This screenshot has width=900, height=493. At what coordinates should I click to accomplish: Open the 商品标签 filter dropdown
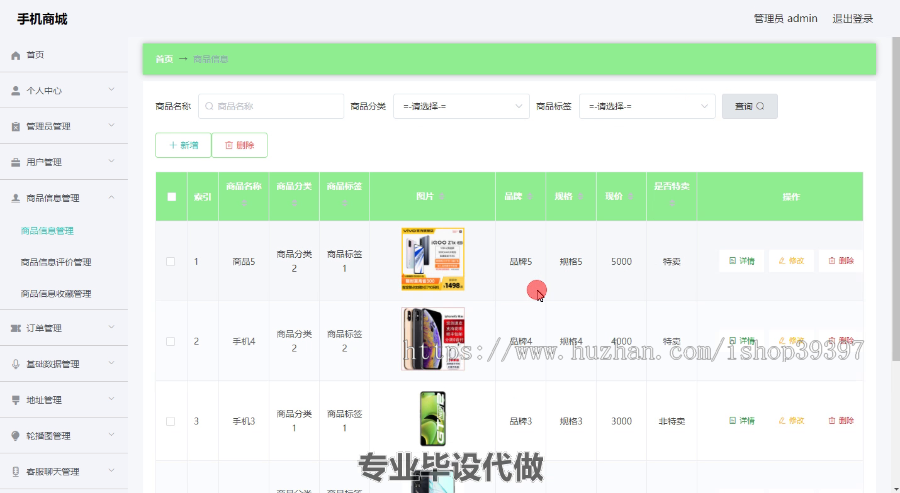[x=647, y=106]
